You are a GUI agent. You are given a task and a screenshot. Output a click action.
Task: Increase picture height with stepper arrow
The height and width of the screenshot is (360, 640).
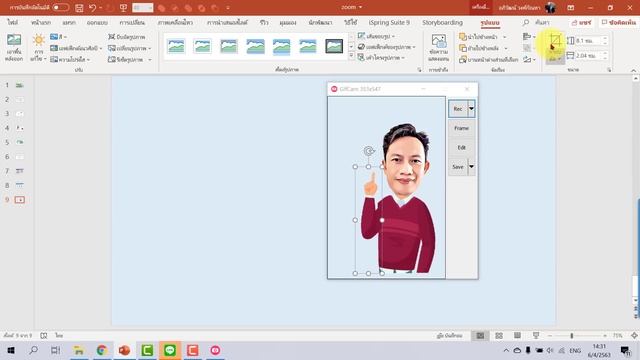click(605, 39)
